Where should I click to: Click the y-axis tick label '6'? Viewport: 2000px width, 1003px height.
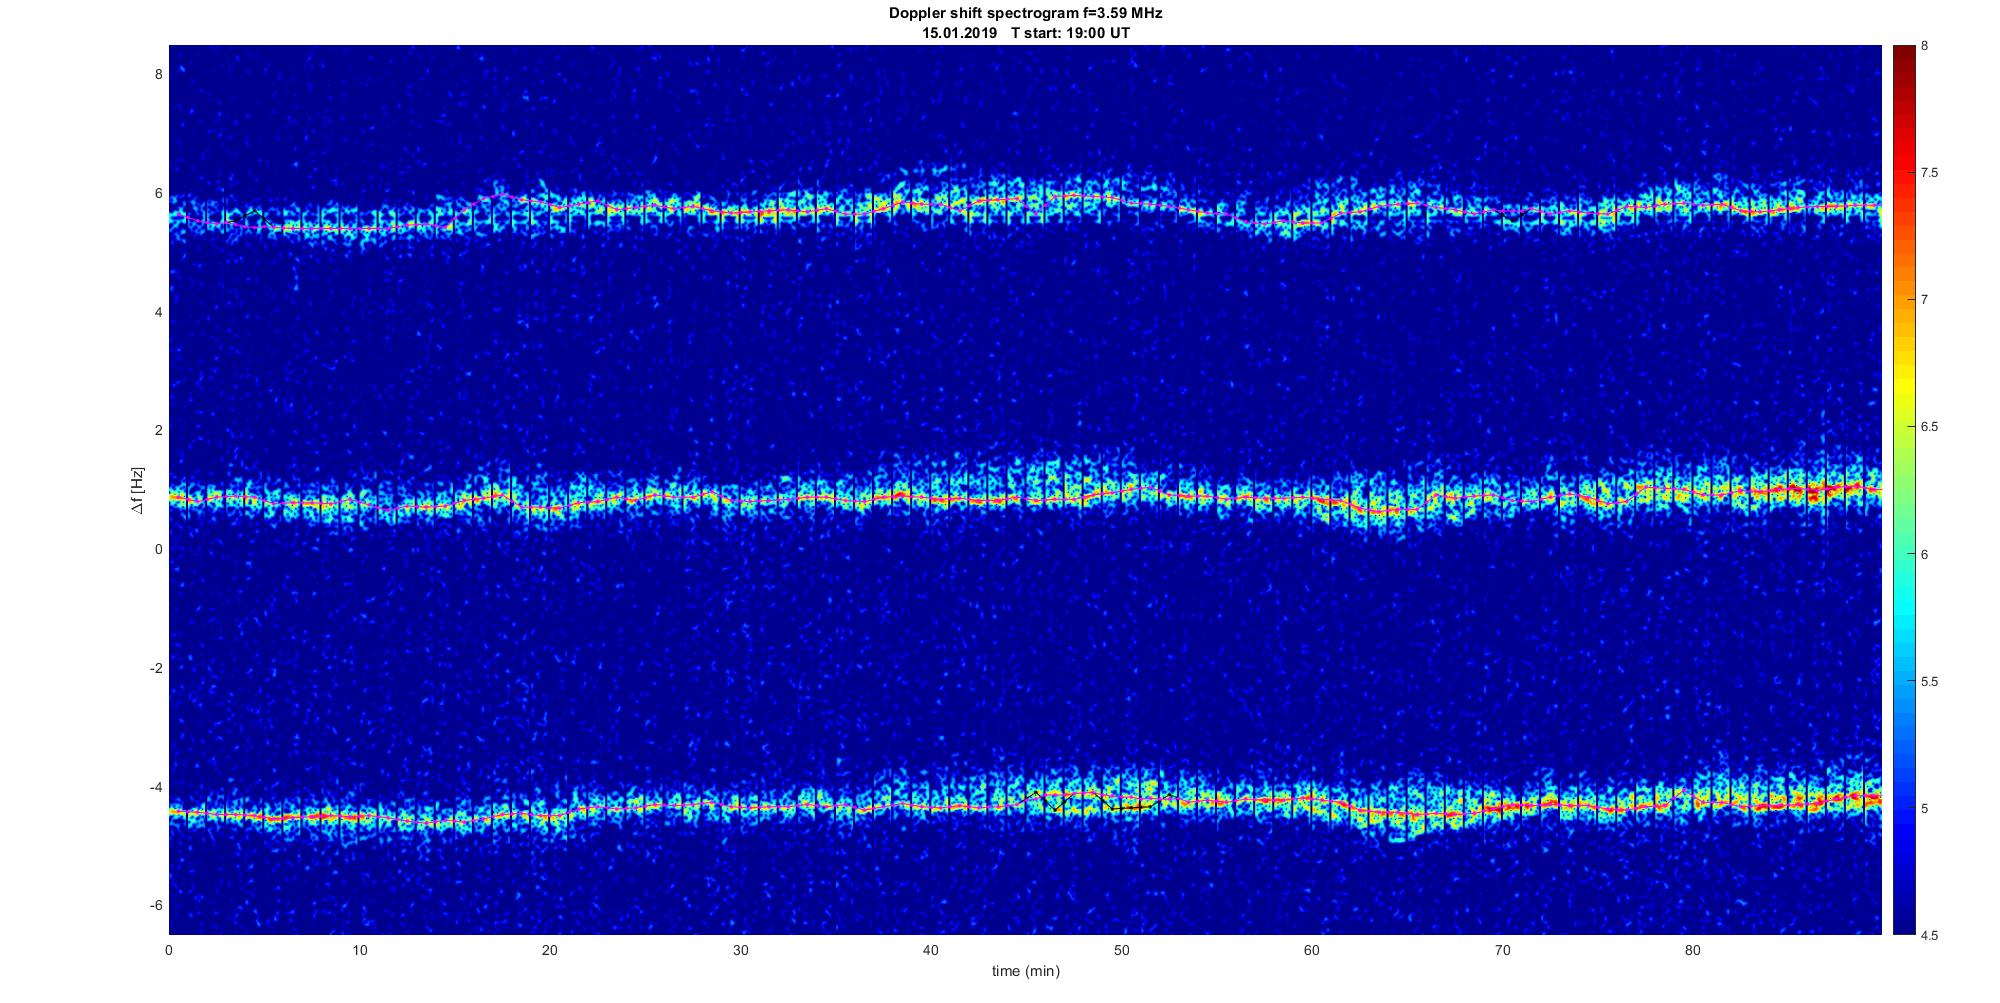[x=158, y=193]
